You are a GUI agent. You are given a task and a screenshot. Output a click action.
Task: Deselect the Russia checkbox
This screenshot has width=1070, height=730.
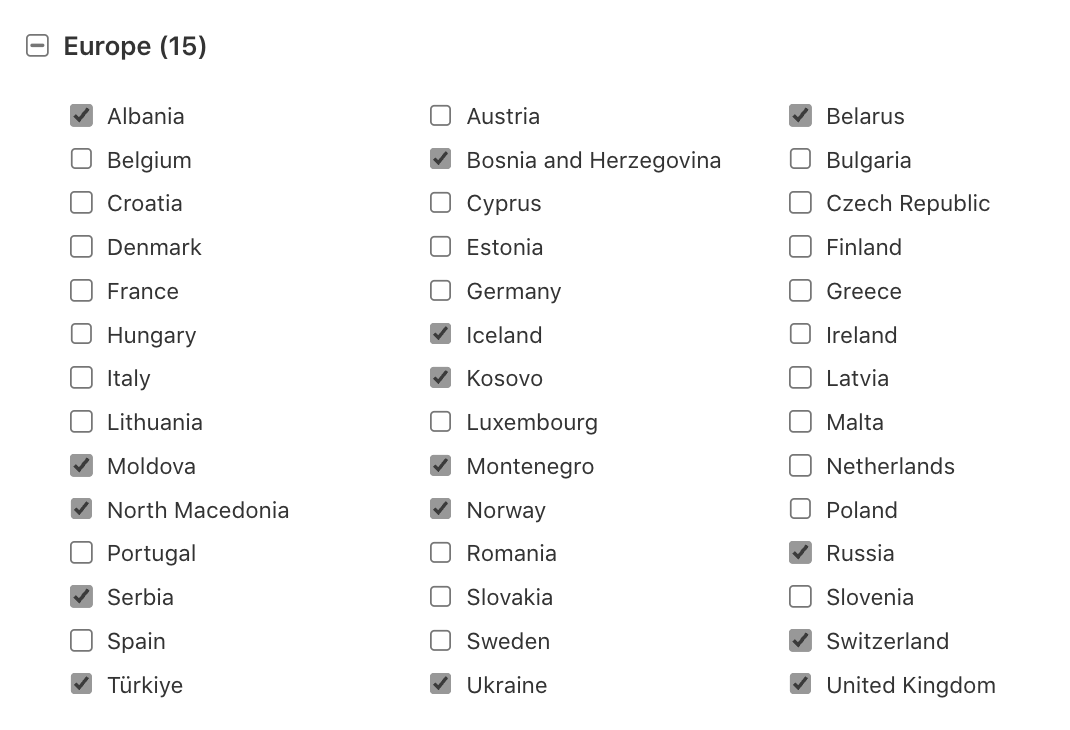[800, 553]
